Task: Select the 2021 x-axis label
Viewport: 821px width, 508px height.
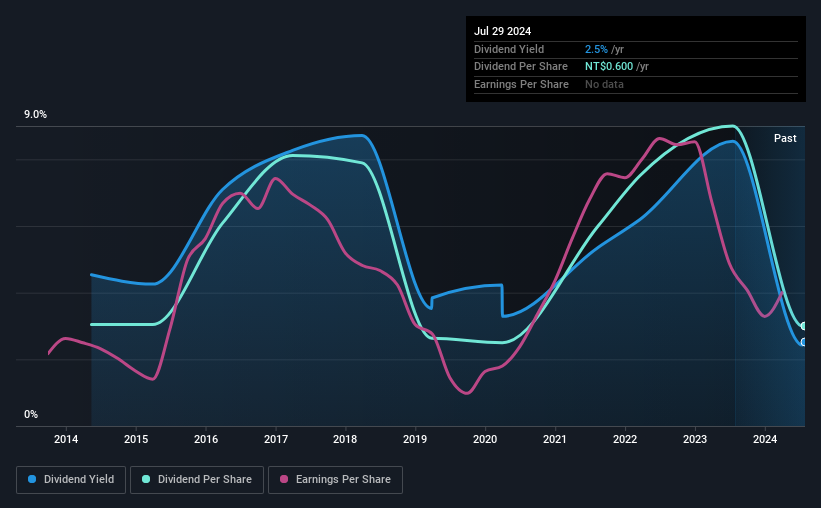Action: [555, 439]
